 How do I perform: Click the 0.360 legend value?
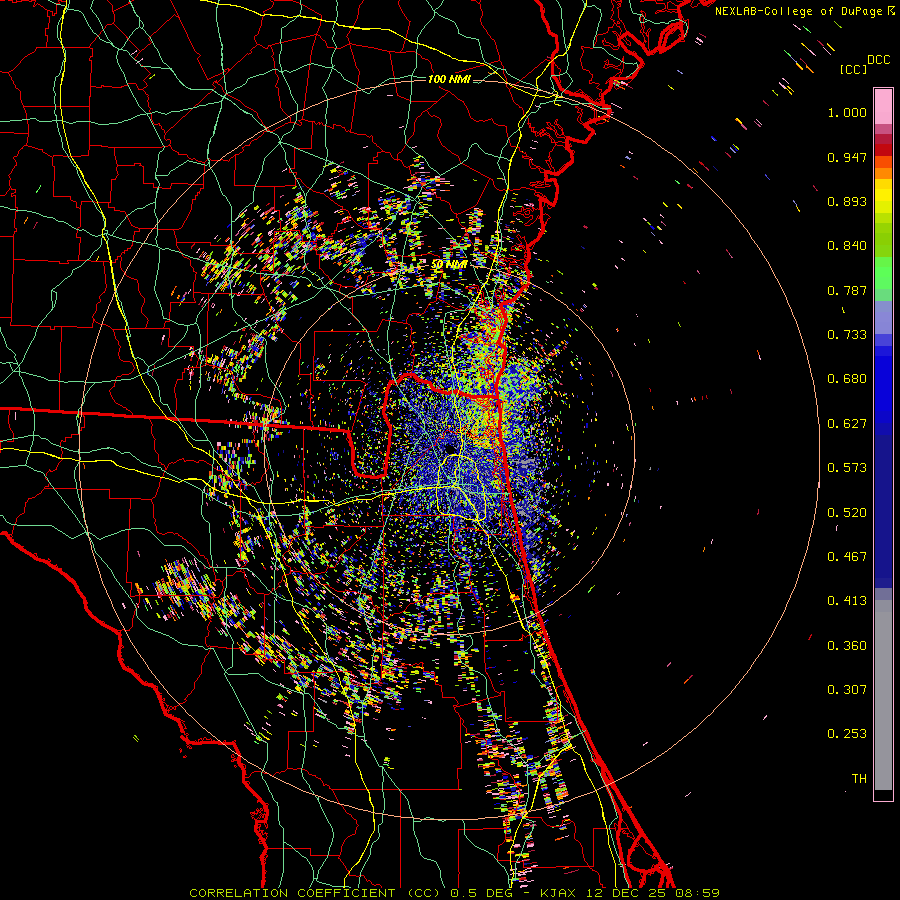tap(847, 646)
